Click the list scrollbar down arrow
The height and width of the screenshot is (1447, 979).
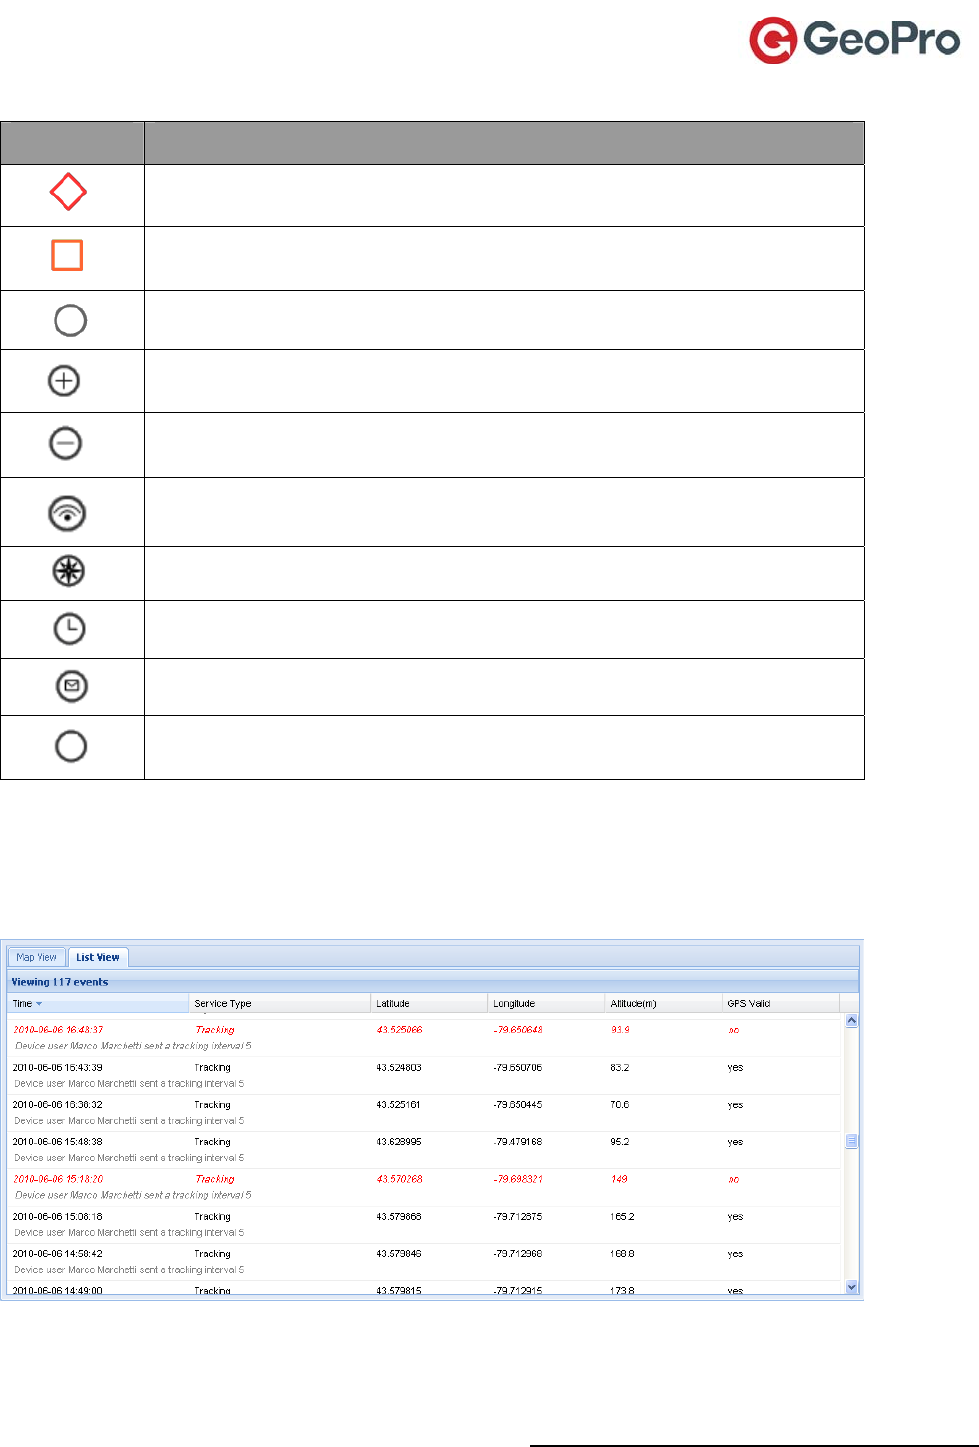pyautogui.click(x=852, y=1287)
